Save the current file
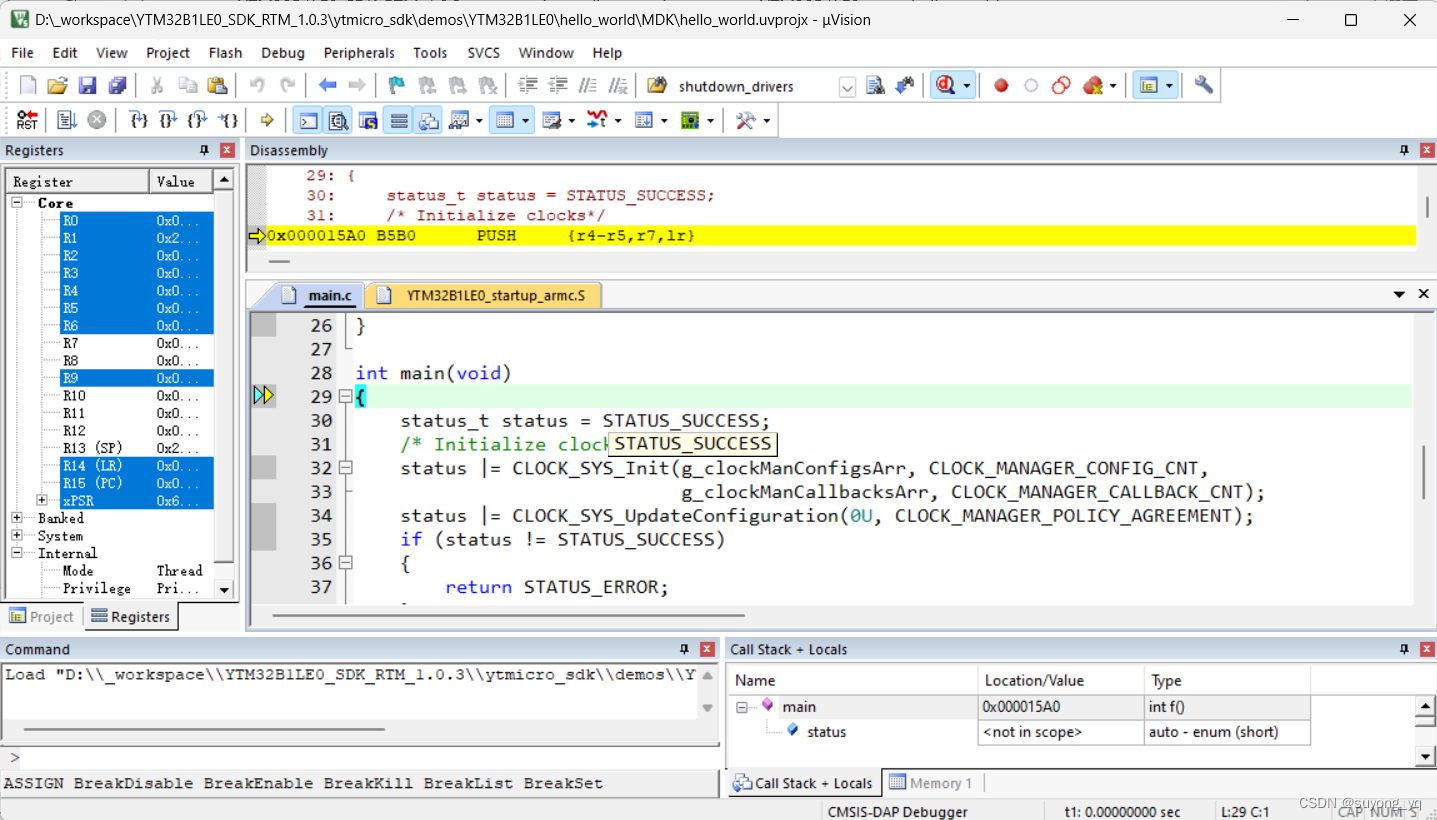 pyautogui.click(x=88, y=86)
